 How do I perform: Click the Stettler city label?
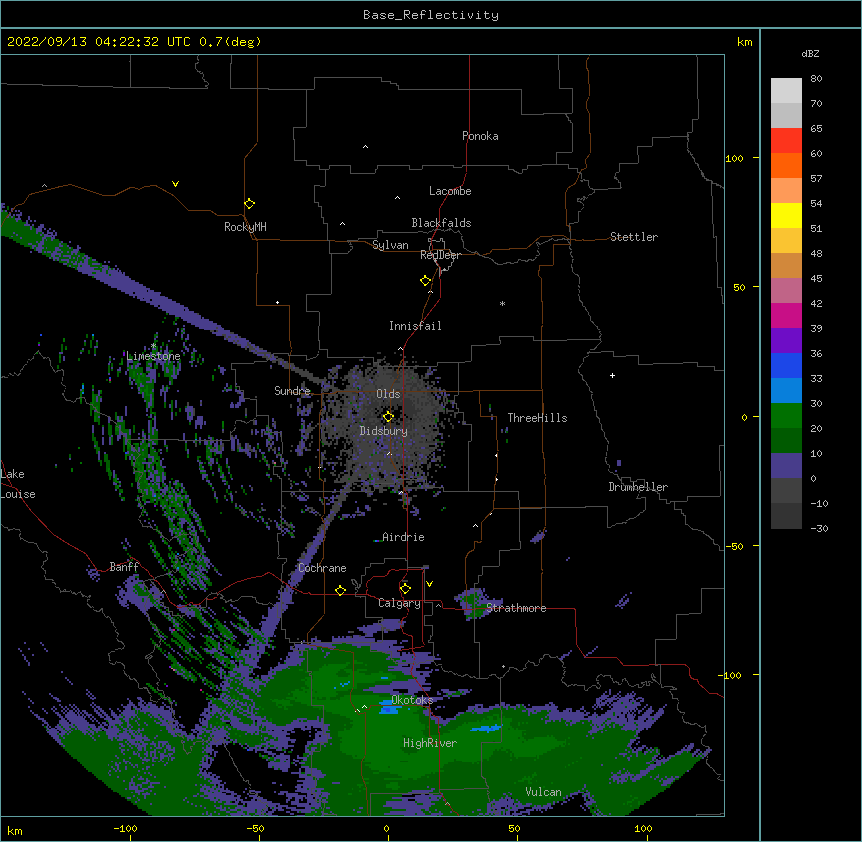(634, 237)
